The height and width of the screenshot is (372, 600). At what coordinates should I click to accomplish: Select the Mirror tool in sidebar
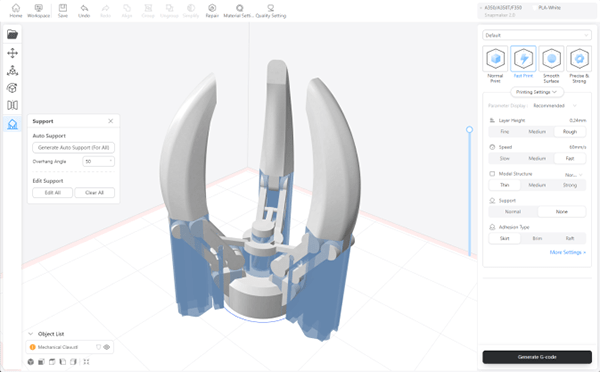(12, 105)
